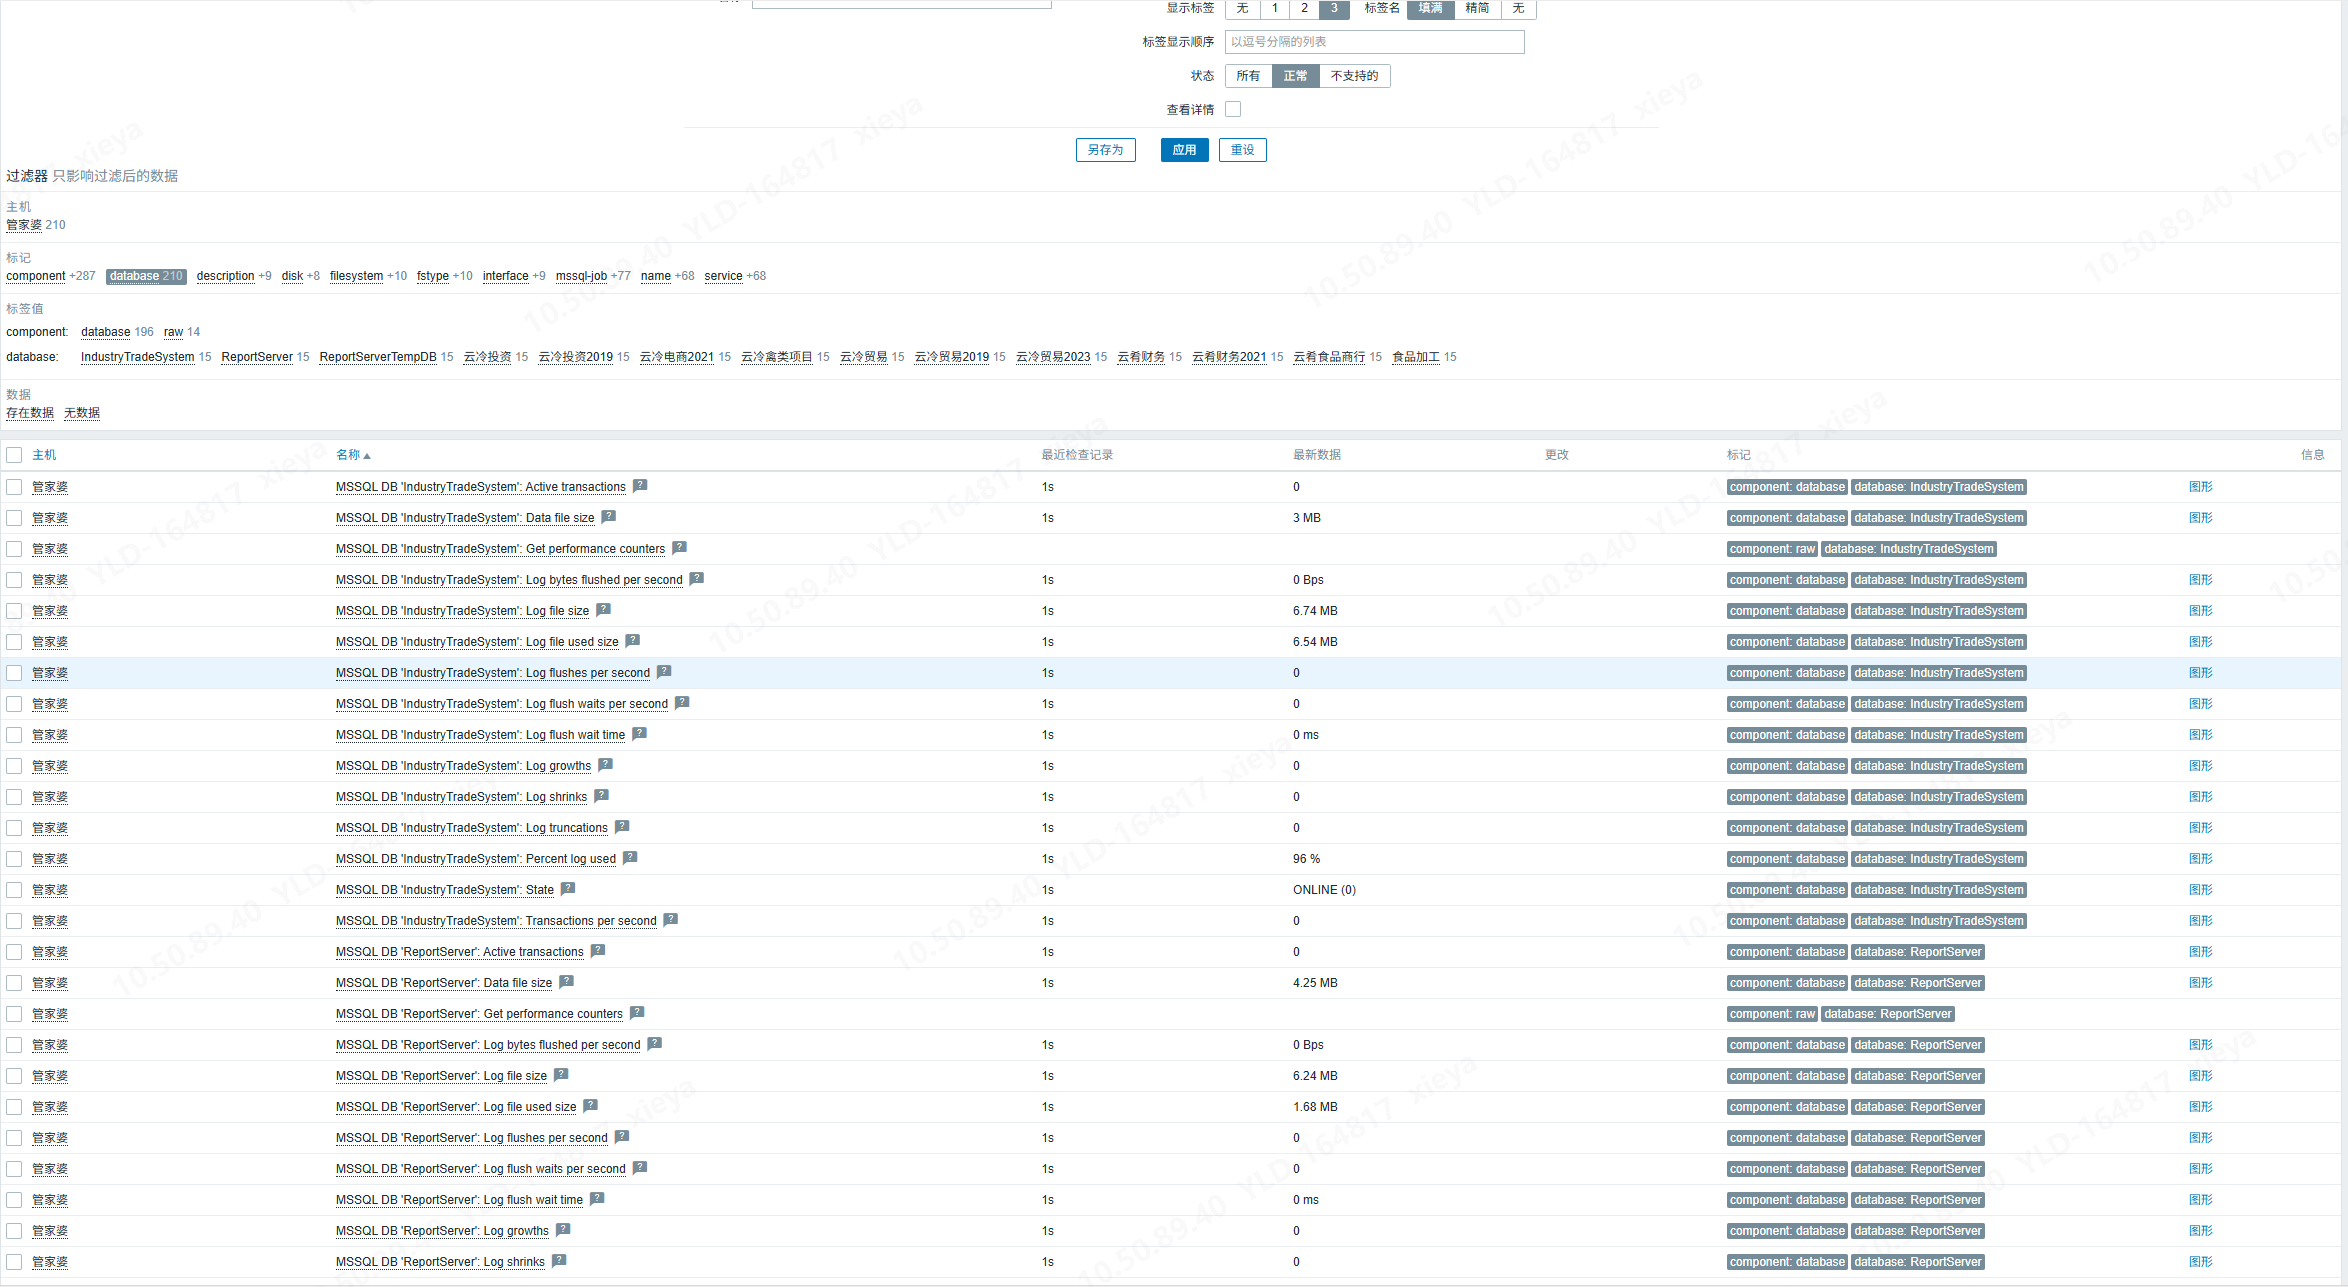Viewport: 2348px width, 1287px height.
Task: Enable the 查看详情 checkbox
Action: tap(1233, 109)
